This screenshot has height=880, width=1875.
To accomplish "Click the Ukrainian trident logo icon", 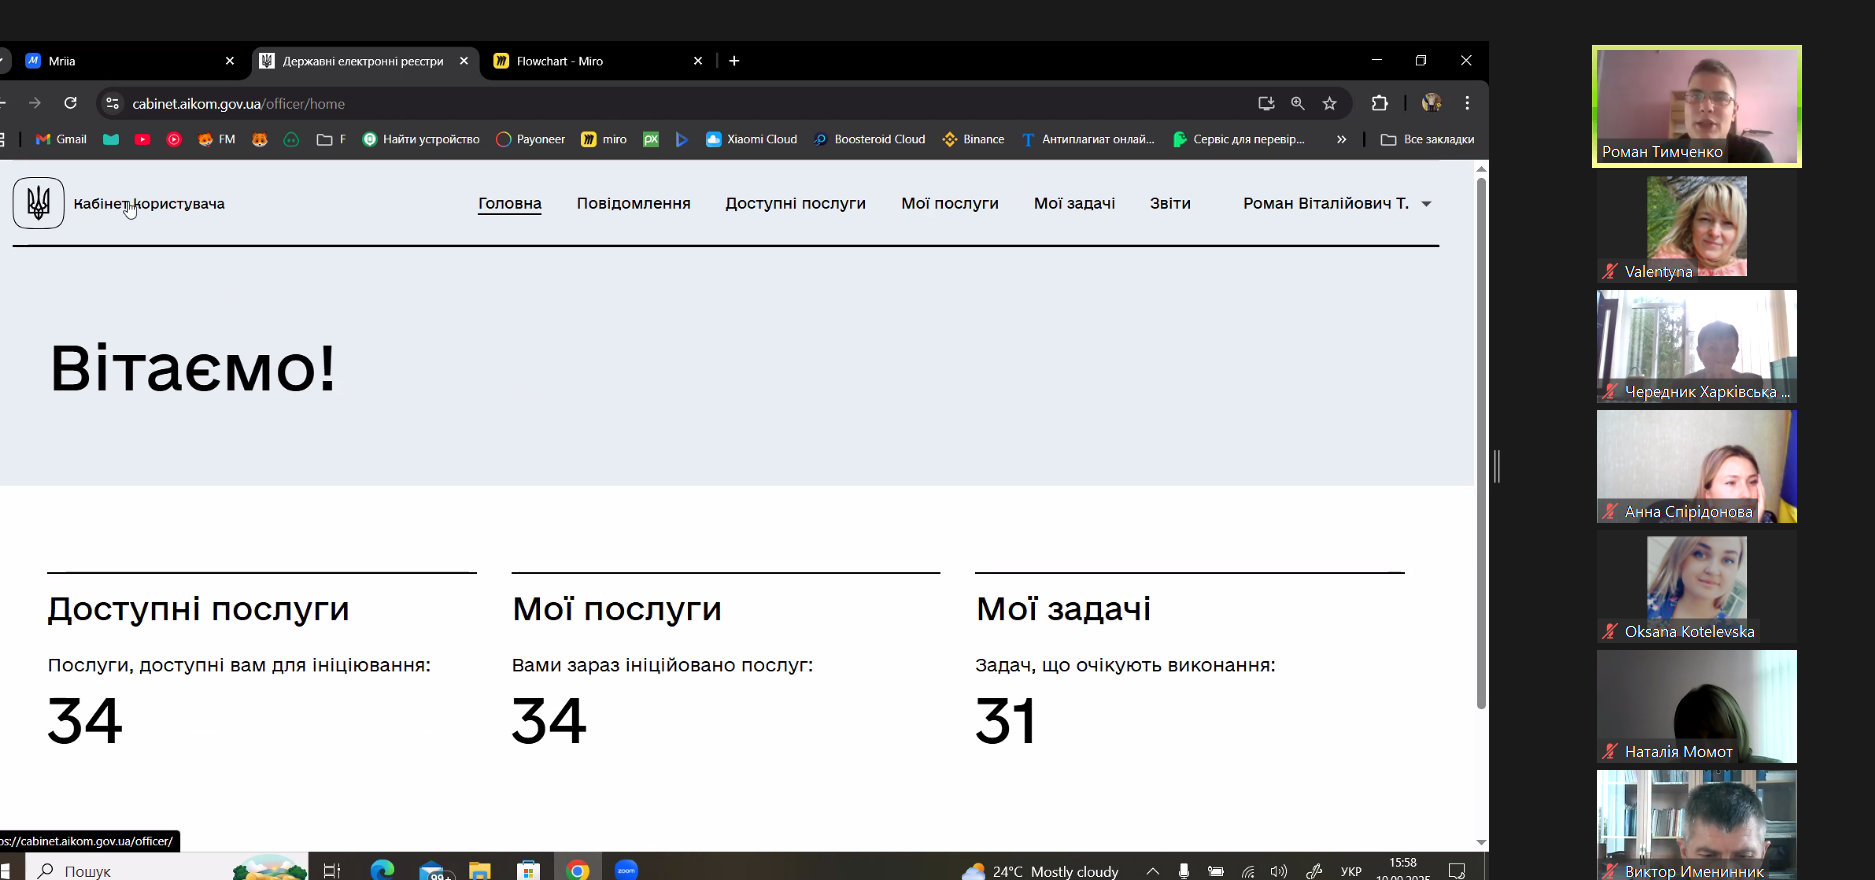I will 39,203.
